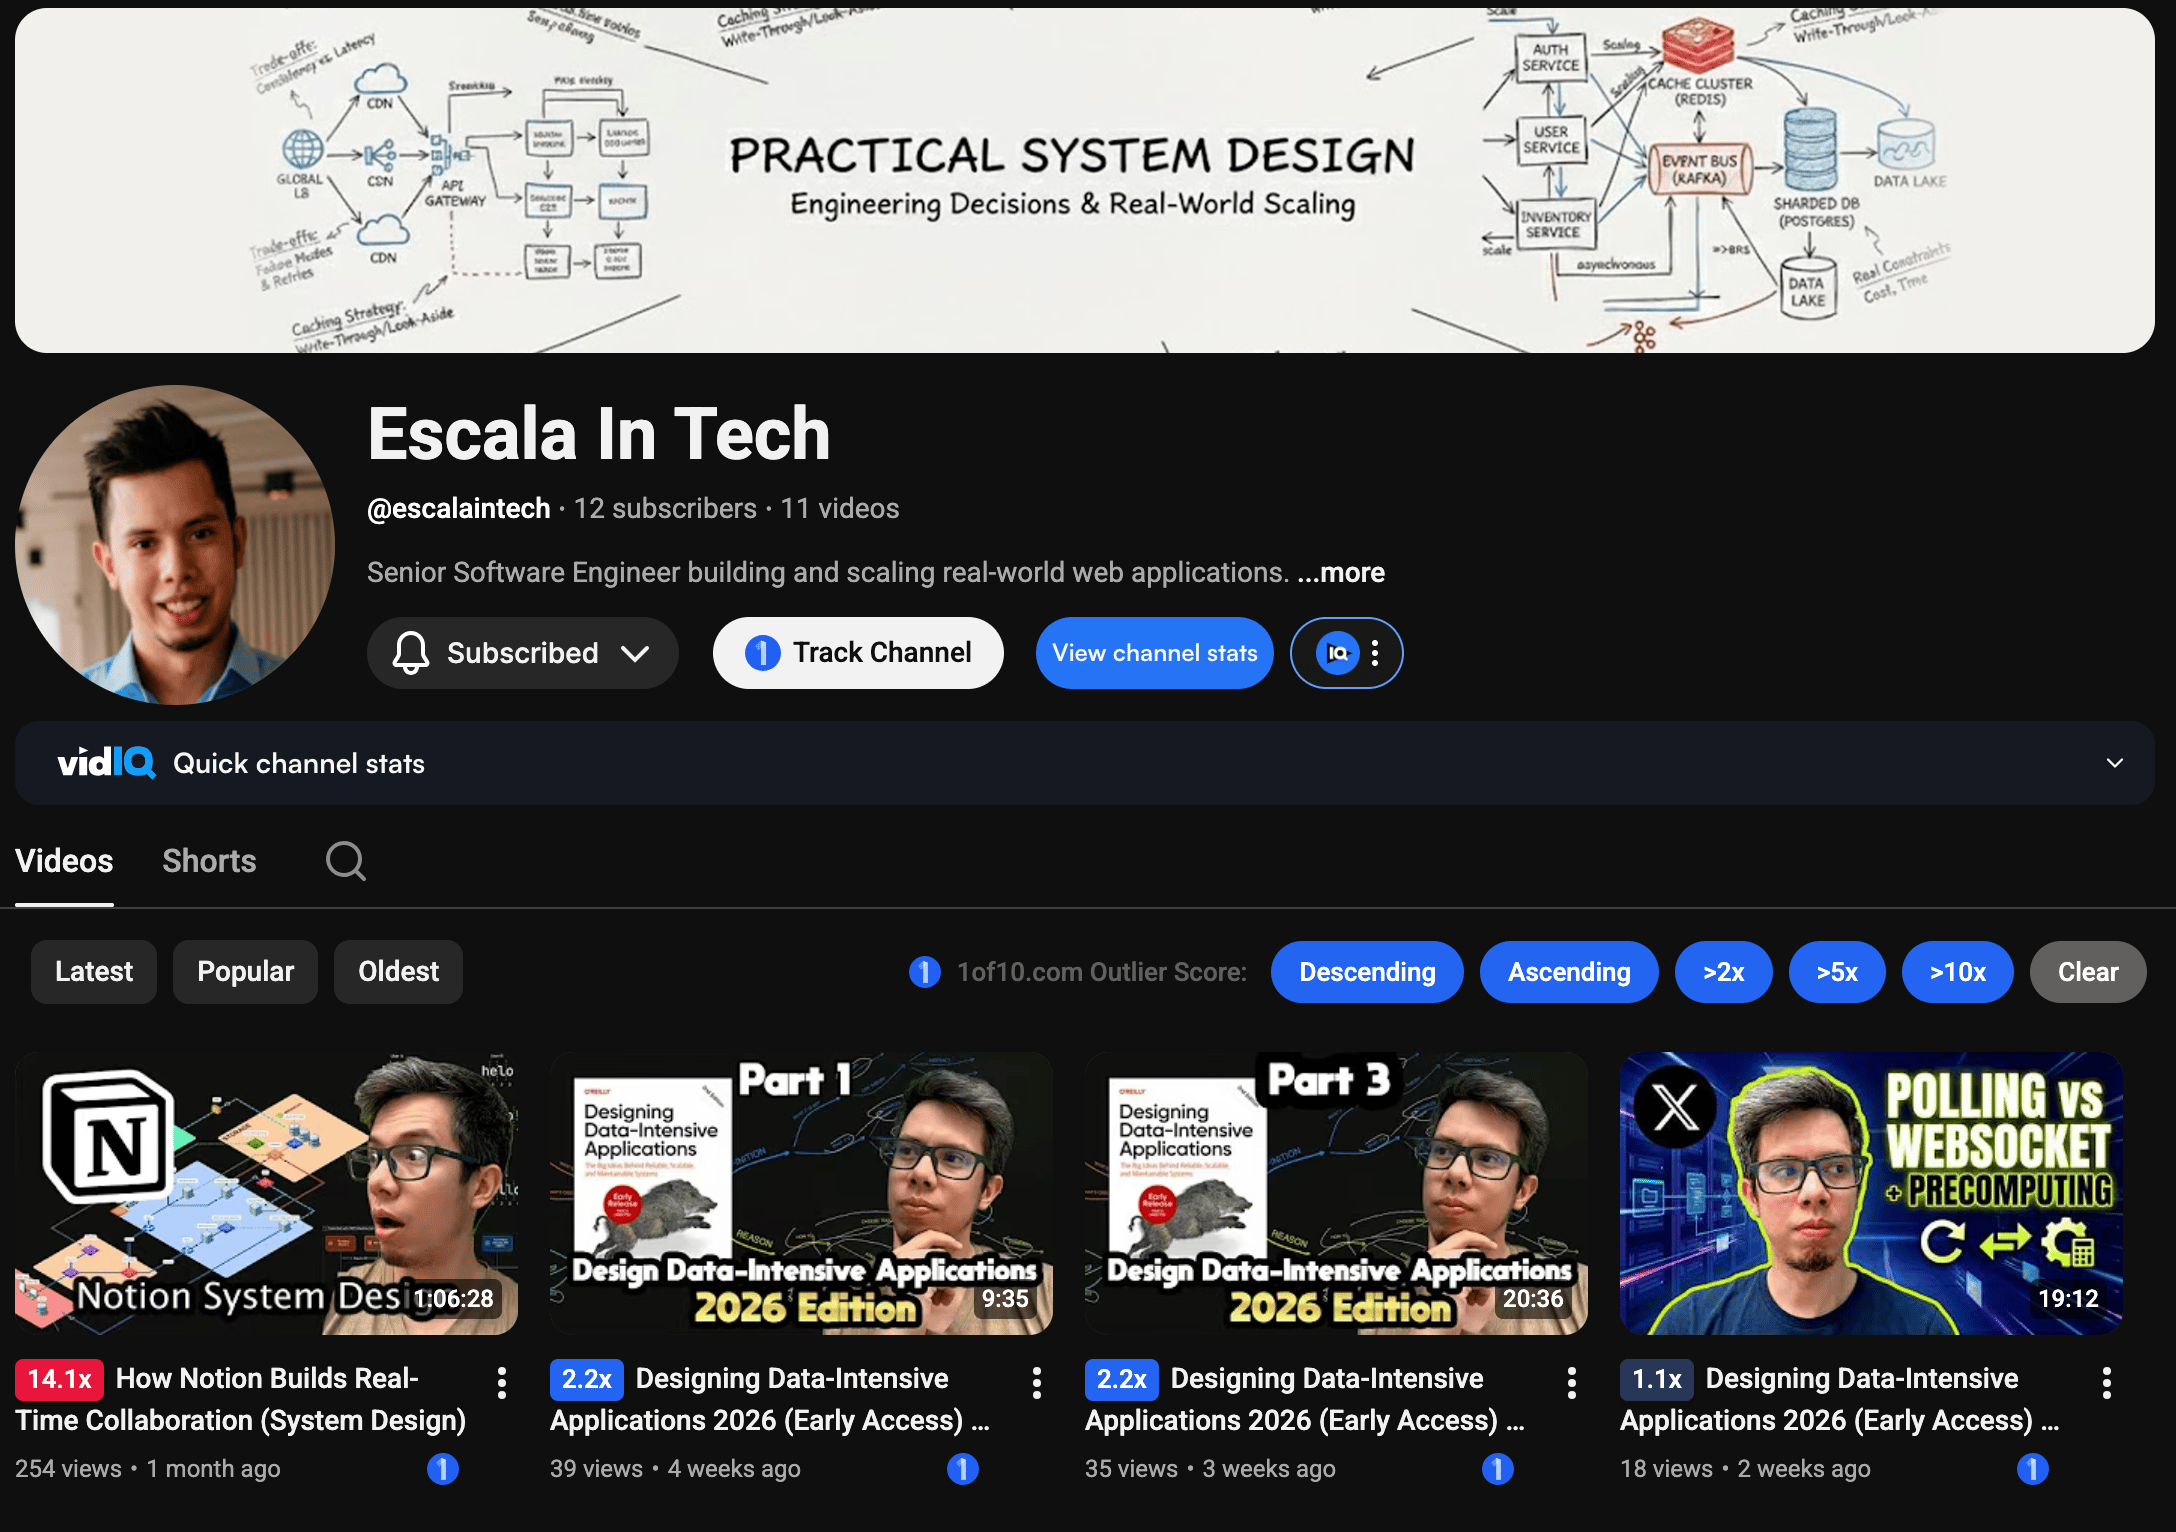The width and height of the screenshot is (2176, 1532).
Task: Open the Subscribed notification dropdown
Action: (x=522, y=653)
